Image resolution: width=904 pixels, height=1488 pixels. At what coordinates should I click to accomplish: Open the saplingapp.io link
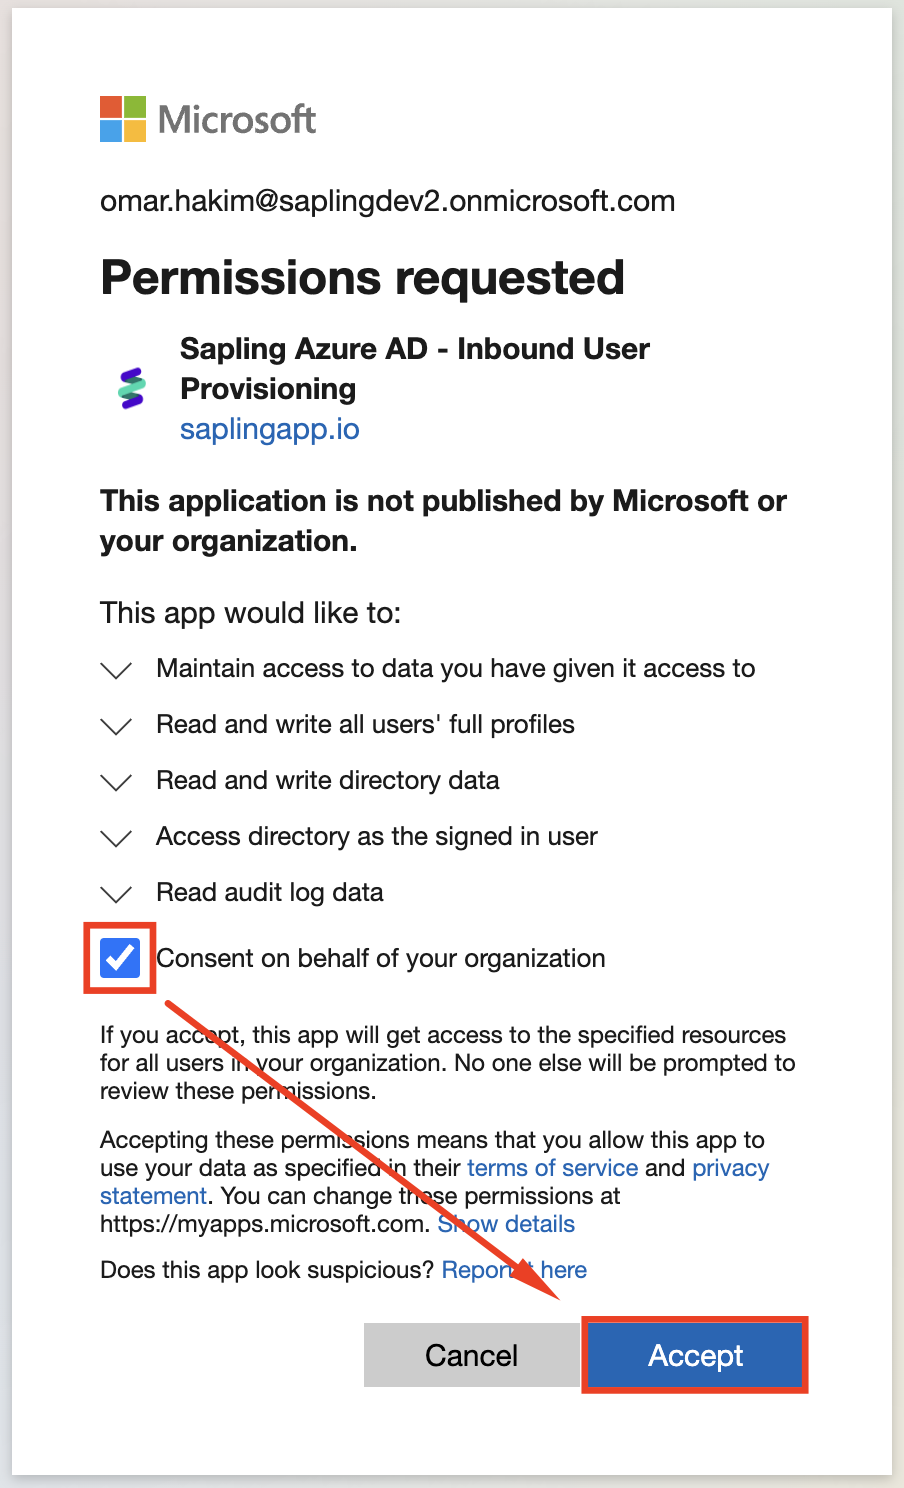269,429
